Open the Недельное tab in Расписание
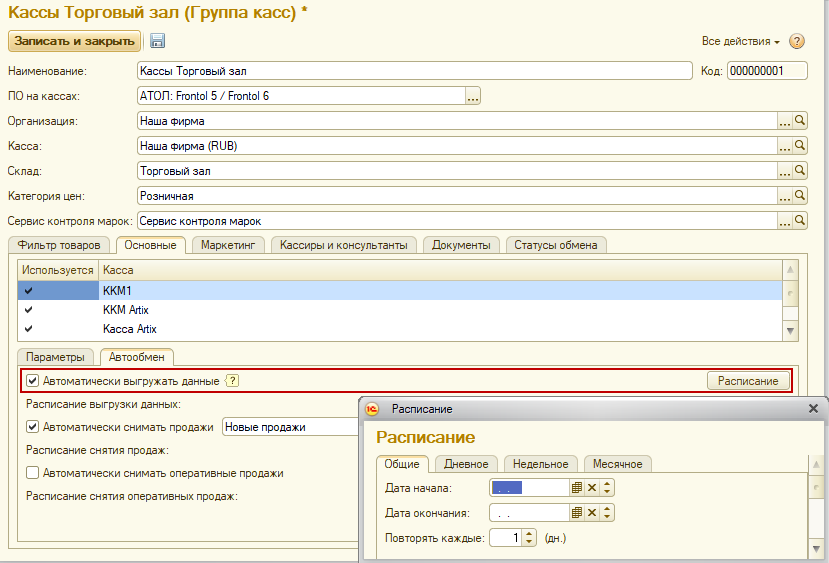Screen dimensions: 829x563 [543, 464]
